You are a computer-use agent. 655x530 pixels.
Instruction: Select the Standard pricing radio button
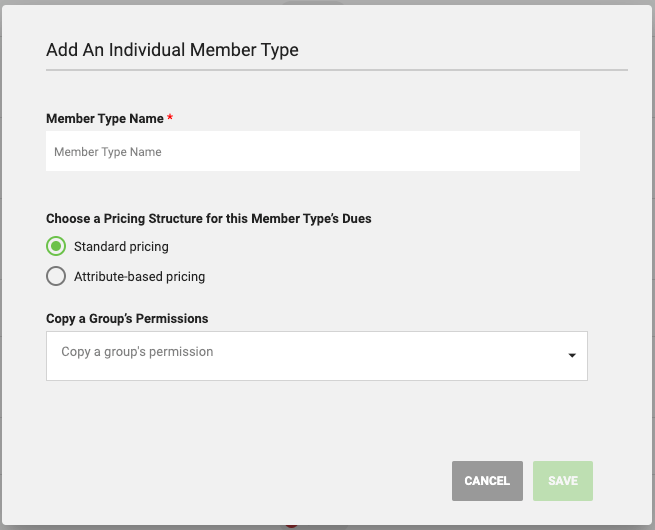tap(56, 246)
